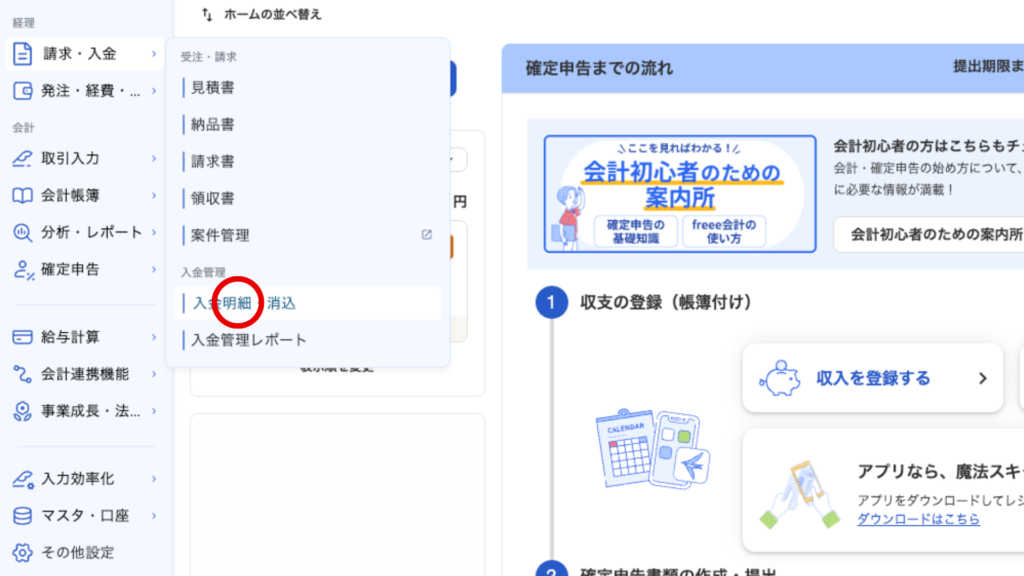Click the 発注・経費 wallet icon
1024x576 pixels.
point(22,91)
